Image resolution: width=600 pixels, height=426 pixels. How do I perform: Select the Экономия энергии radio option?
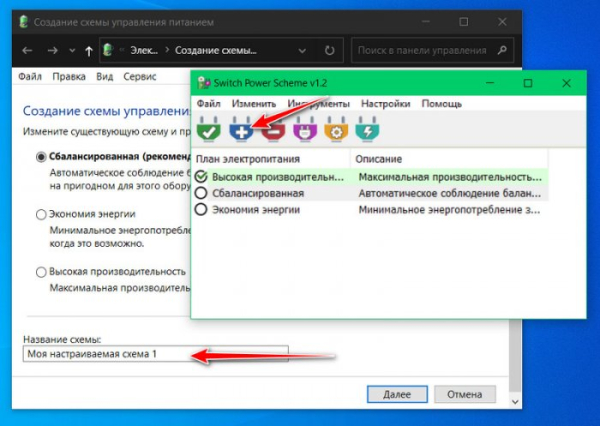pos(41,214)
